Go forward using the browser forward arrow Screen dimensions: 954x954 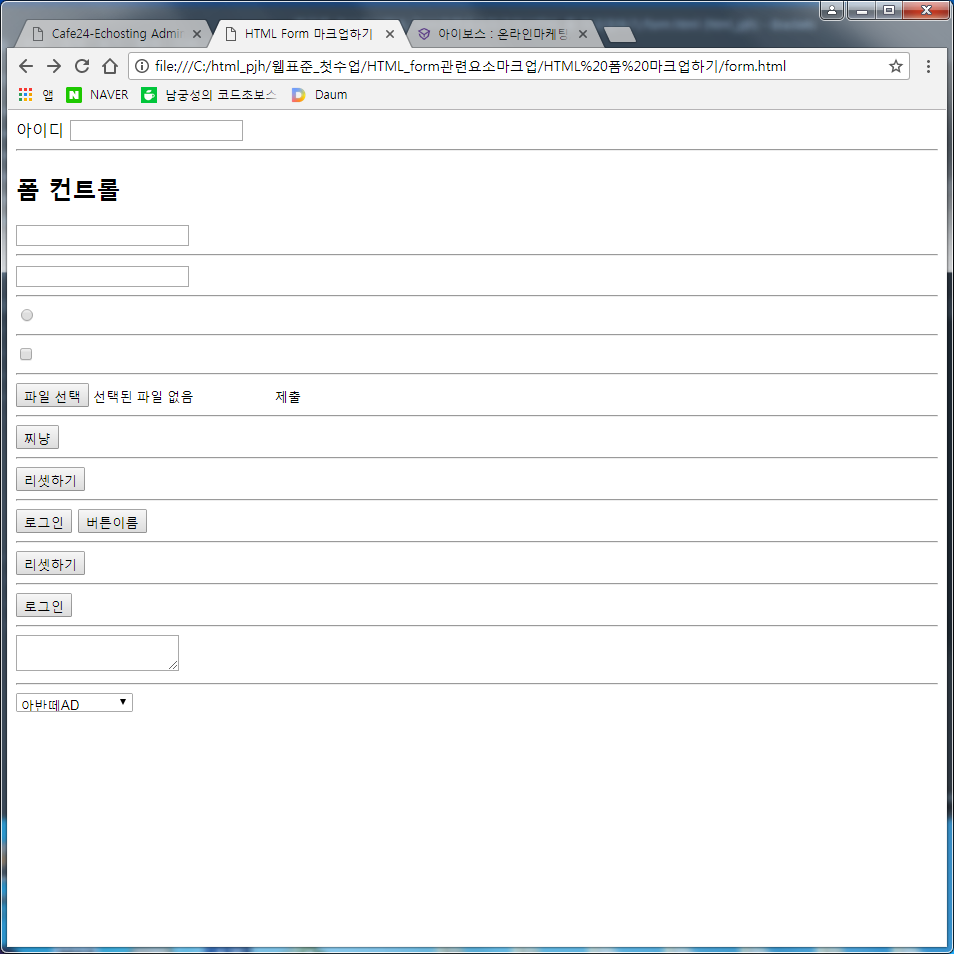click(54, 66)
